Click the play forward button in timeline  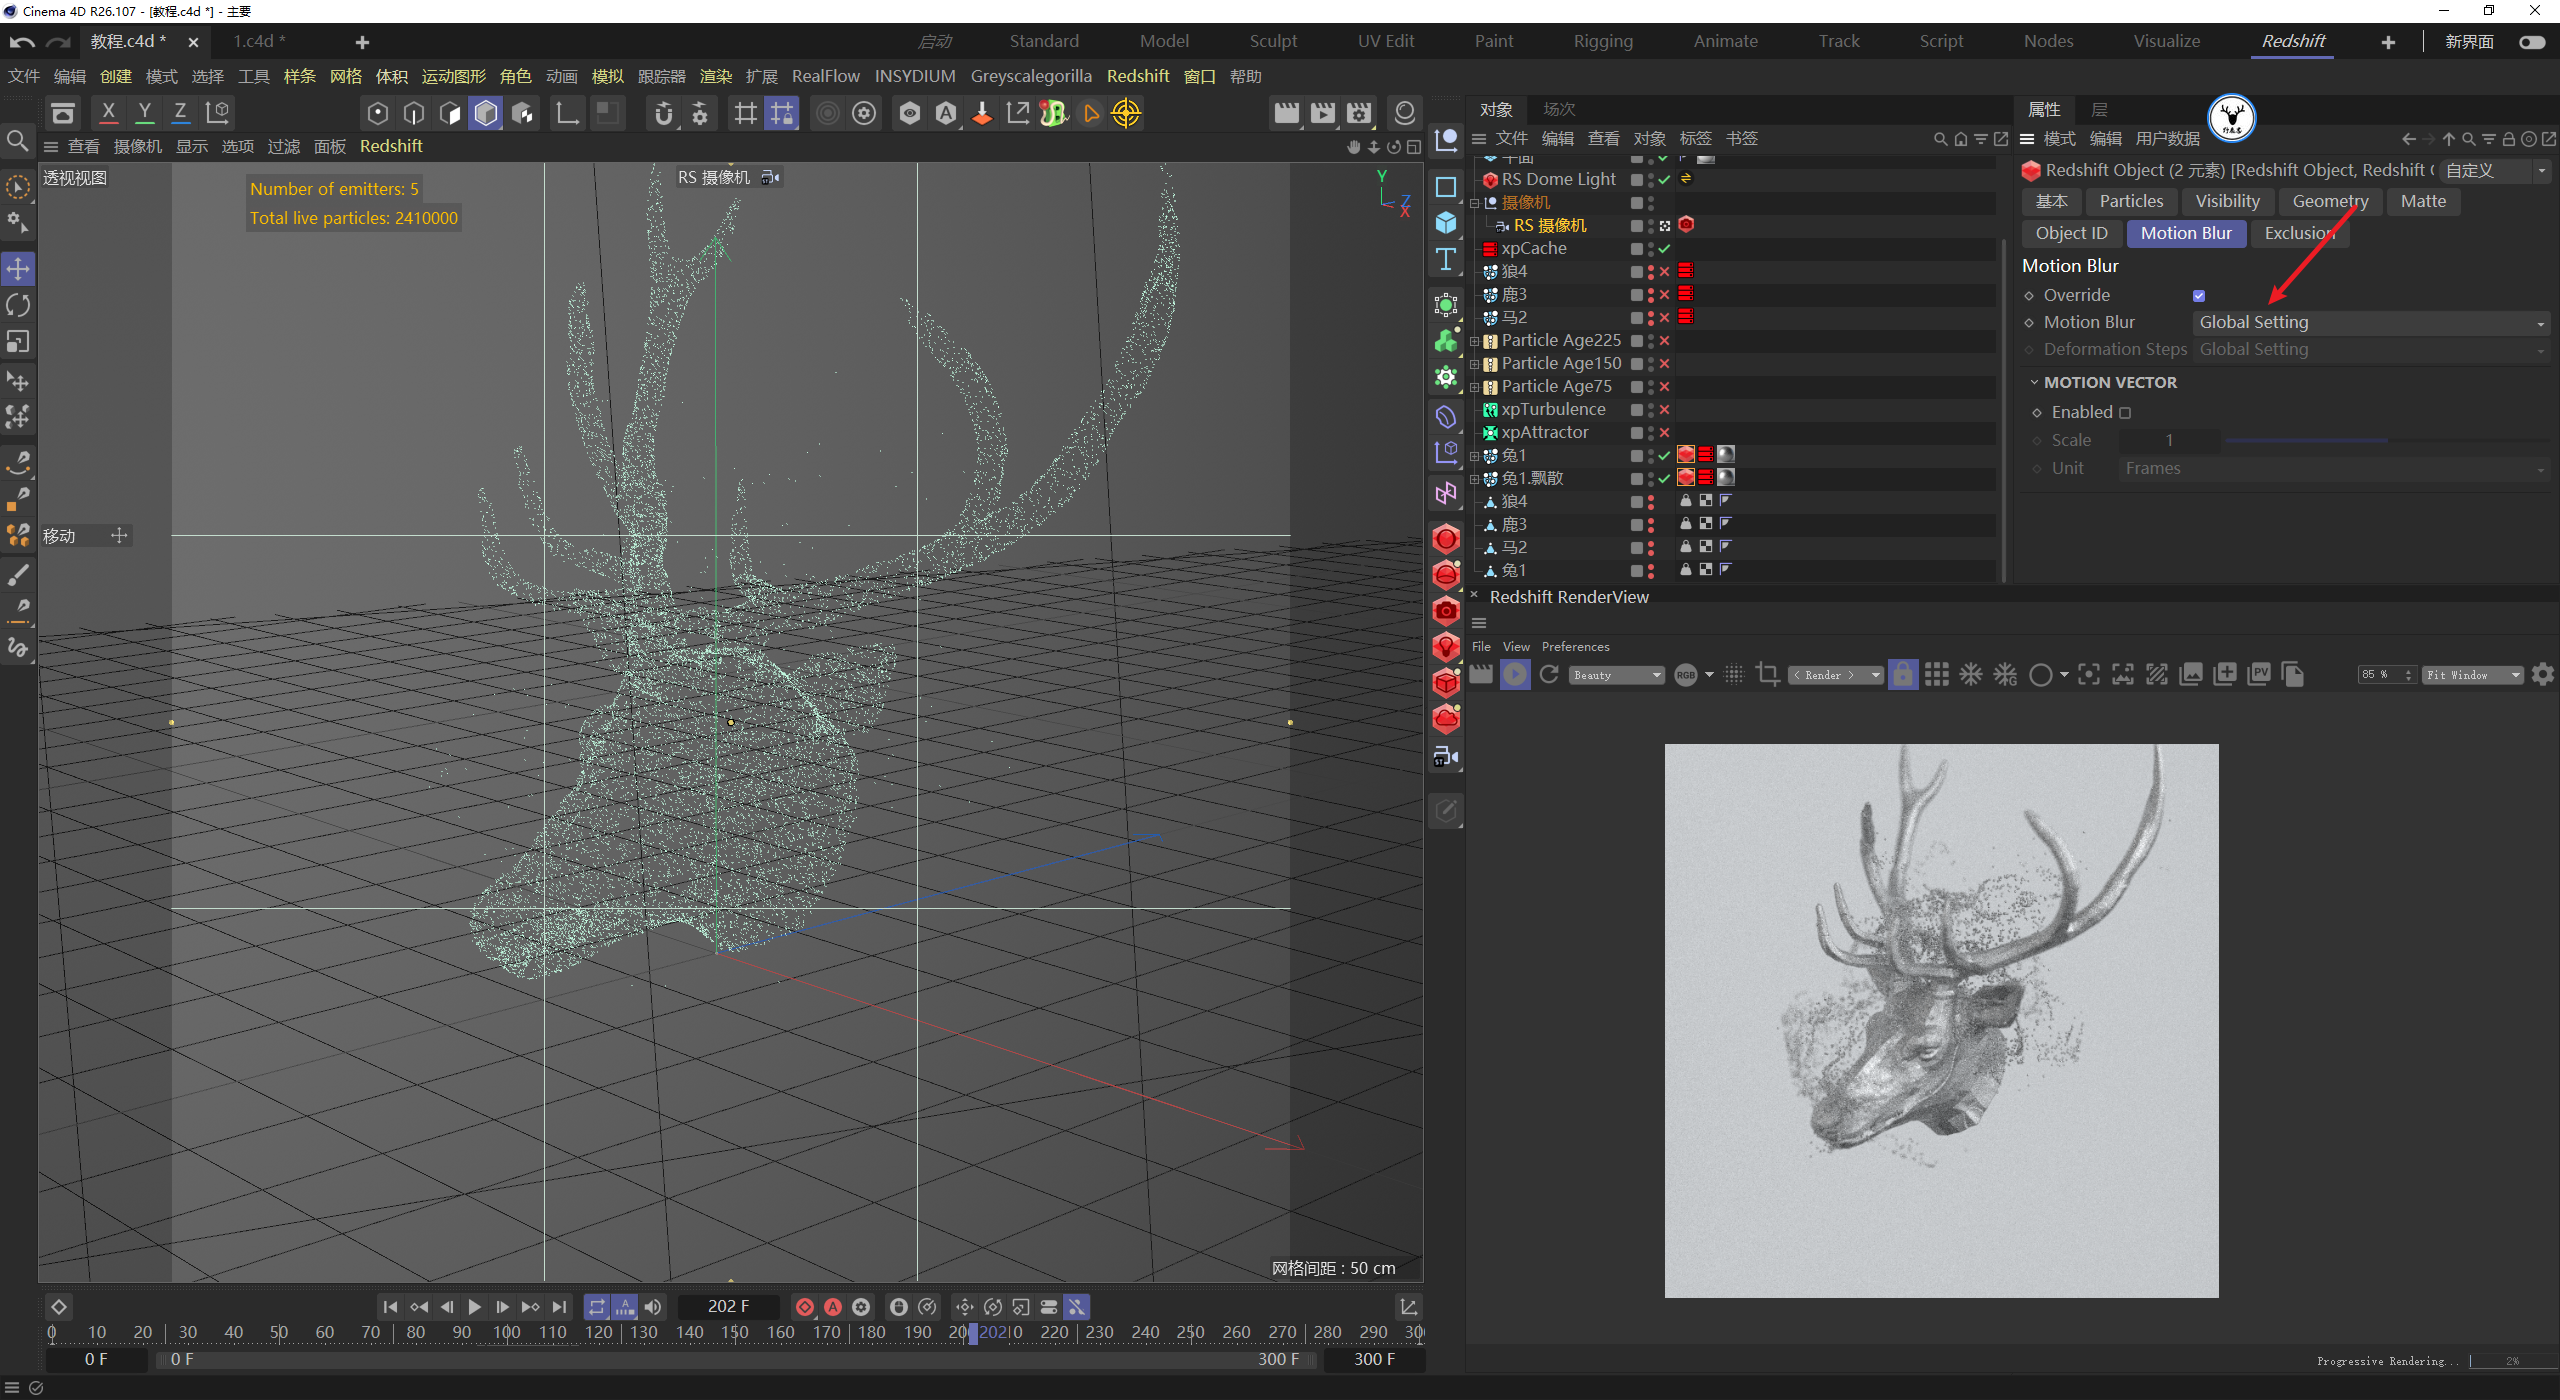475,1307
